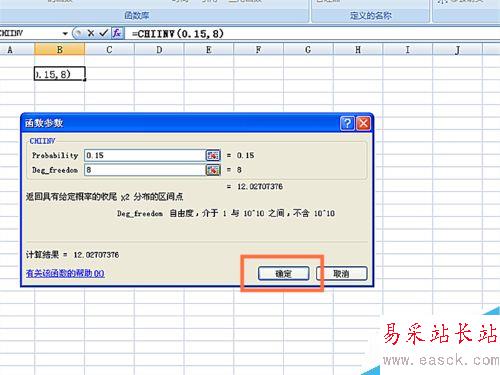The height and width of the screenshot is (375, 500).
Task: Click the 取消 Cancel button
Action: pyautogui.click(x=342, y=274)
